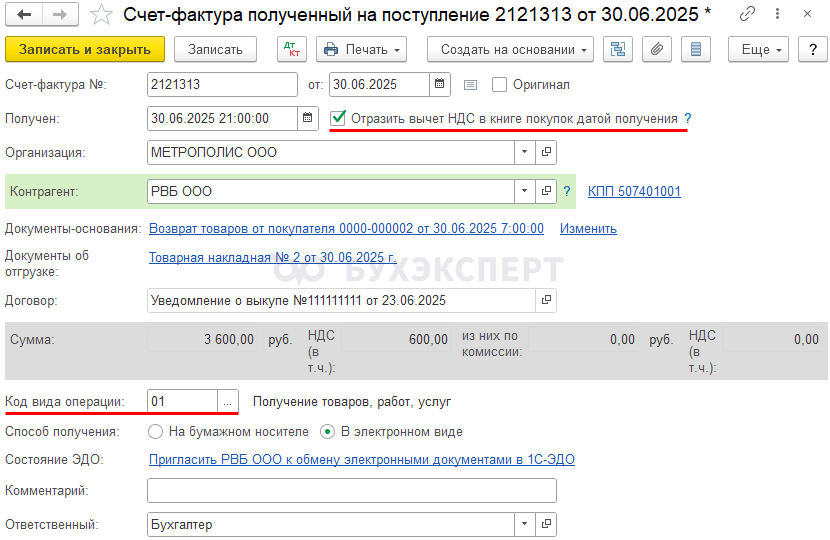Show hint for НДС deduction checkbox
This screenshot has height=540, width=830.
tap(687, 118)
